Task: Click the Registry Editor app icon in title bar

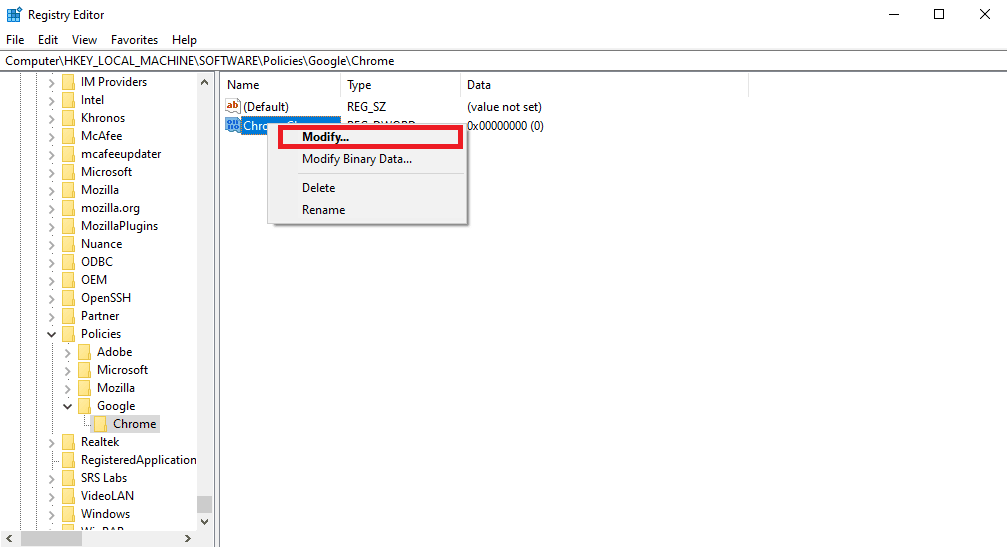Action: [14, 14]
